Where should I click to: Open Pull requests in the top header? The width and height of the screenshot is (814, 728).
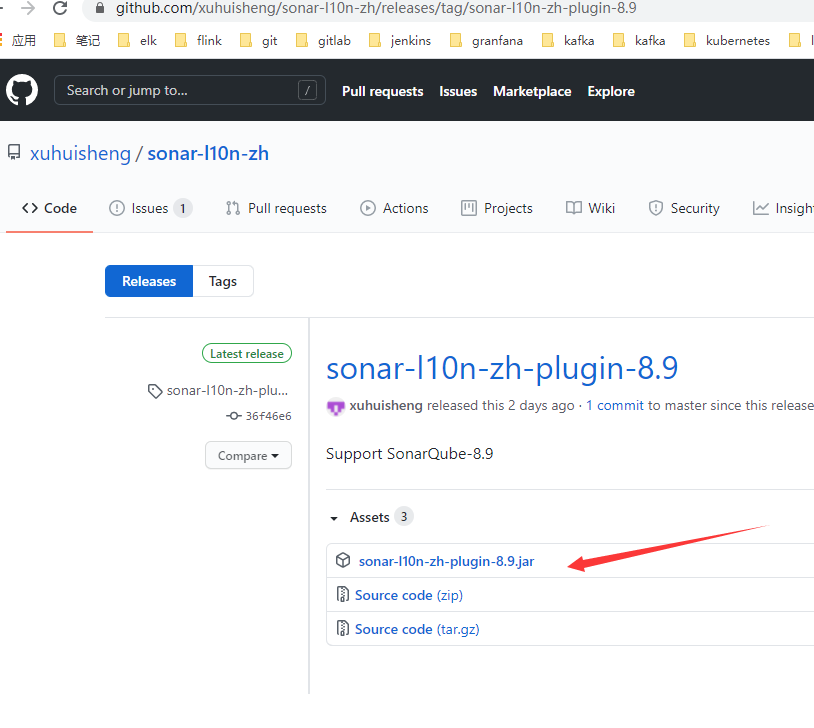(383, 91)
